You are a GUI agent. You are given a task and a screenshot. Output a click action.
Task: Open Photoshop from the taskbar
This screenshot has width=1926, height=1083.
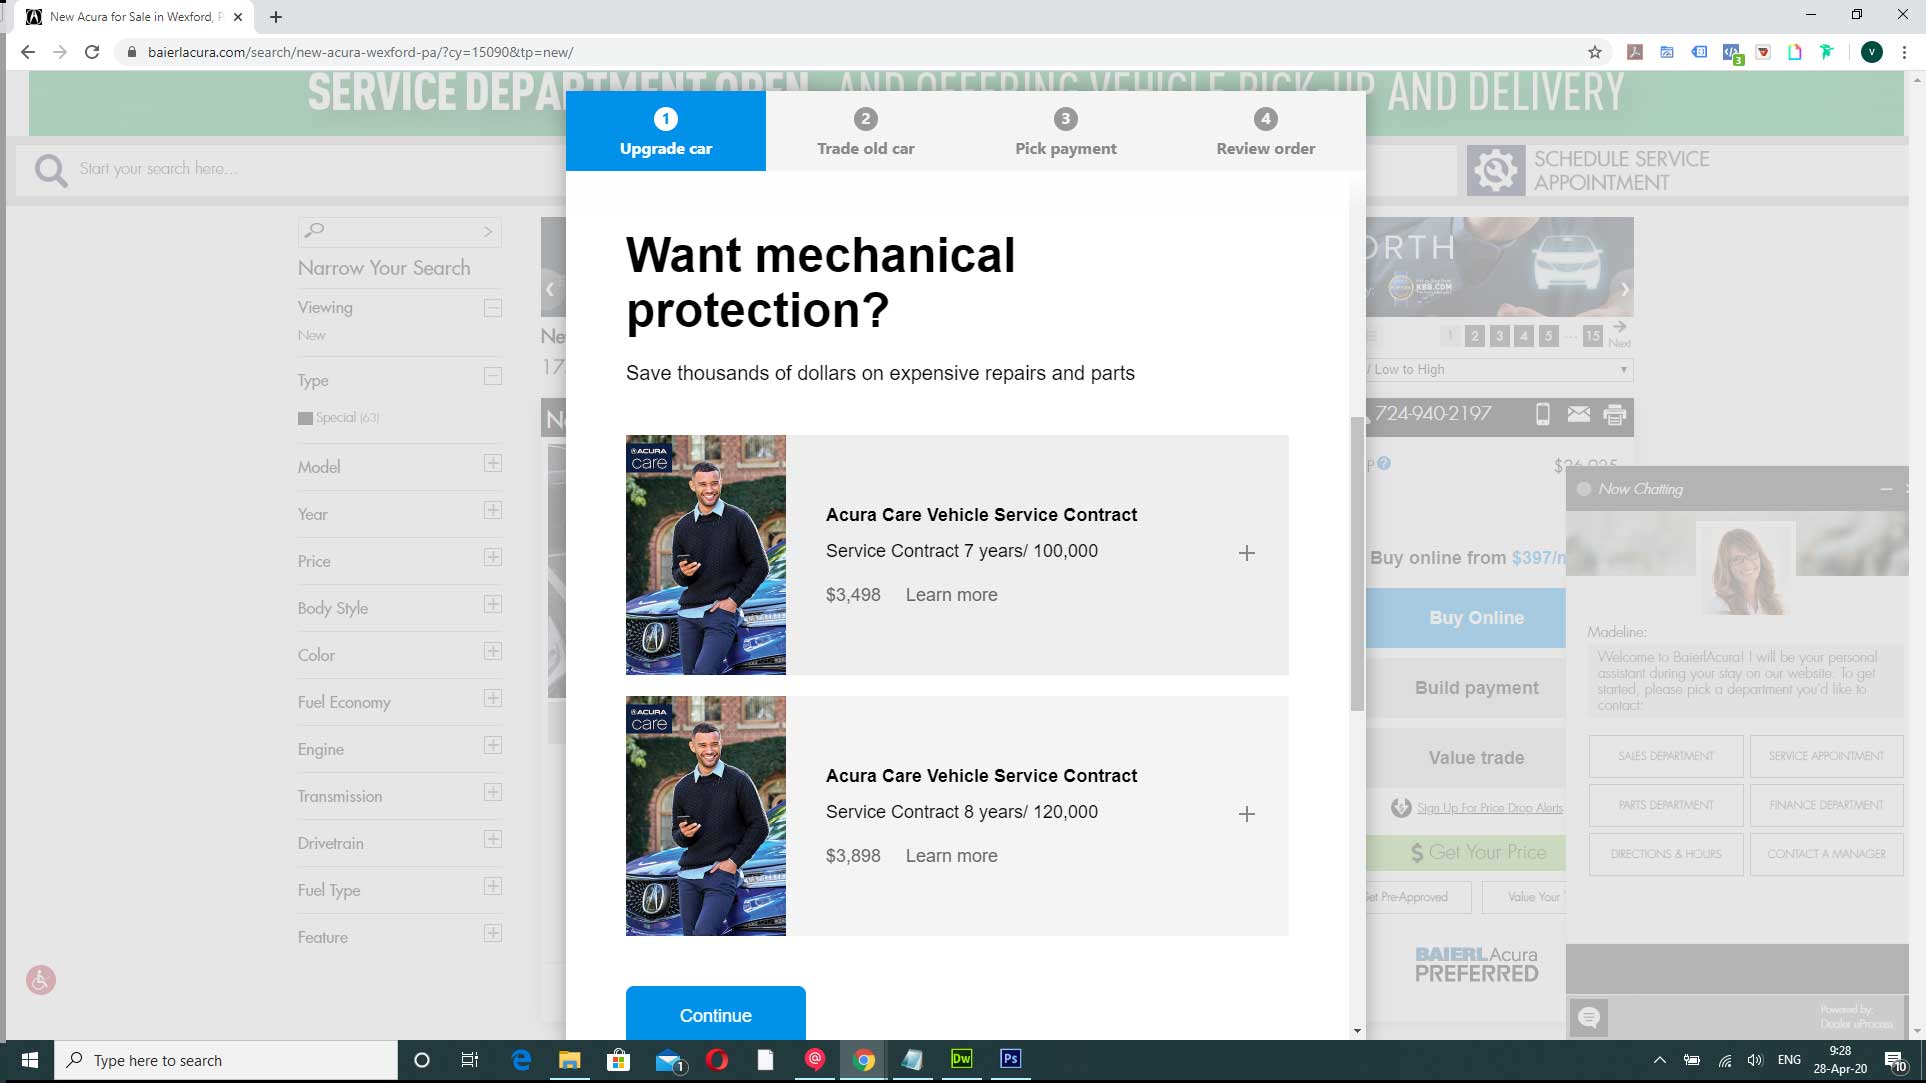1010,1059
